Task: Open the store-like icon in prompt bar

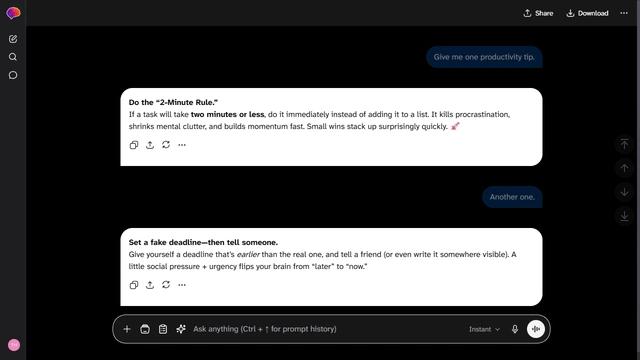Action: pos(145,329)
